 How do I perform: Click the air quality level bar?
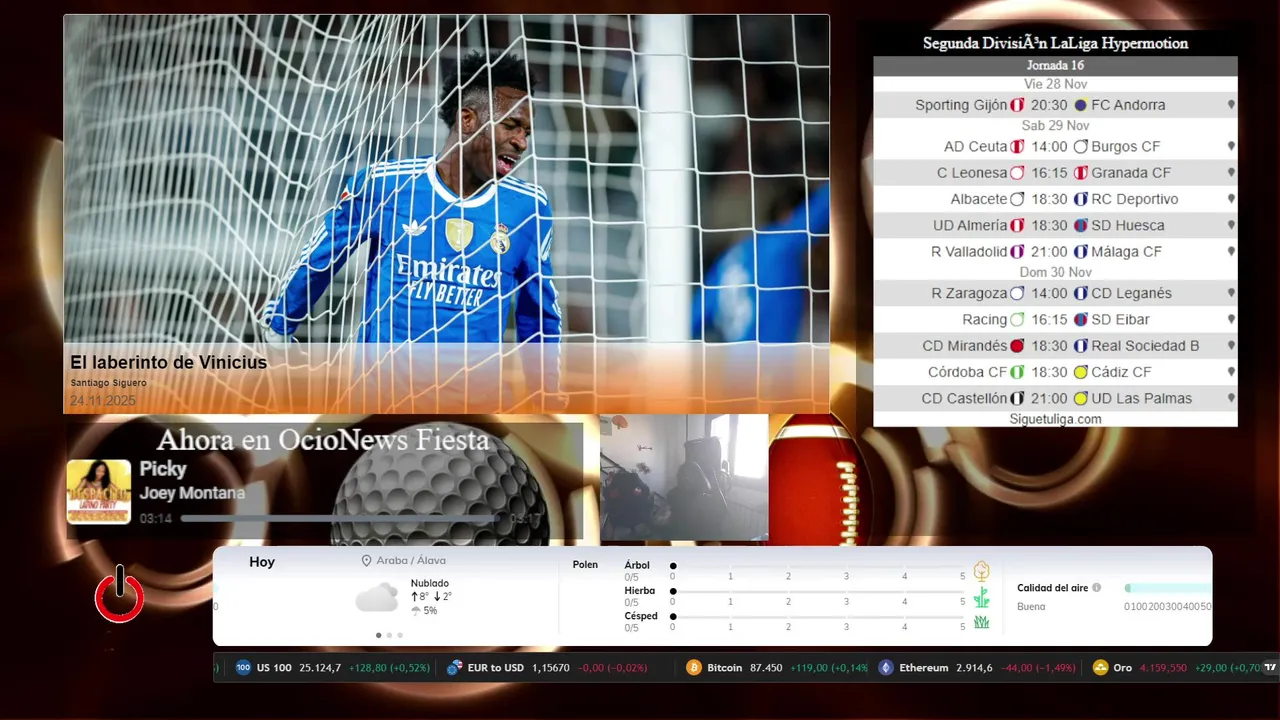coord(1167,588)
